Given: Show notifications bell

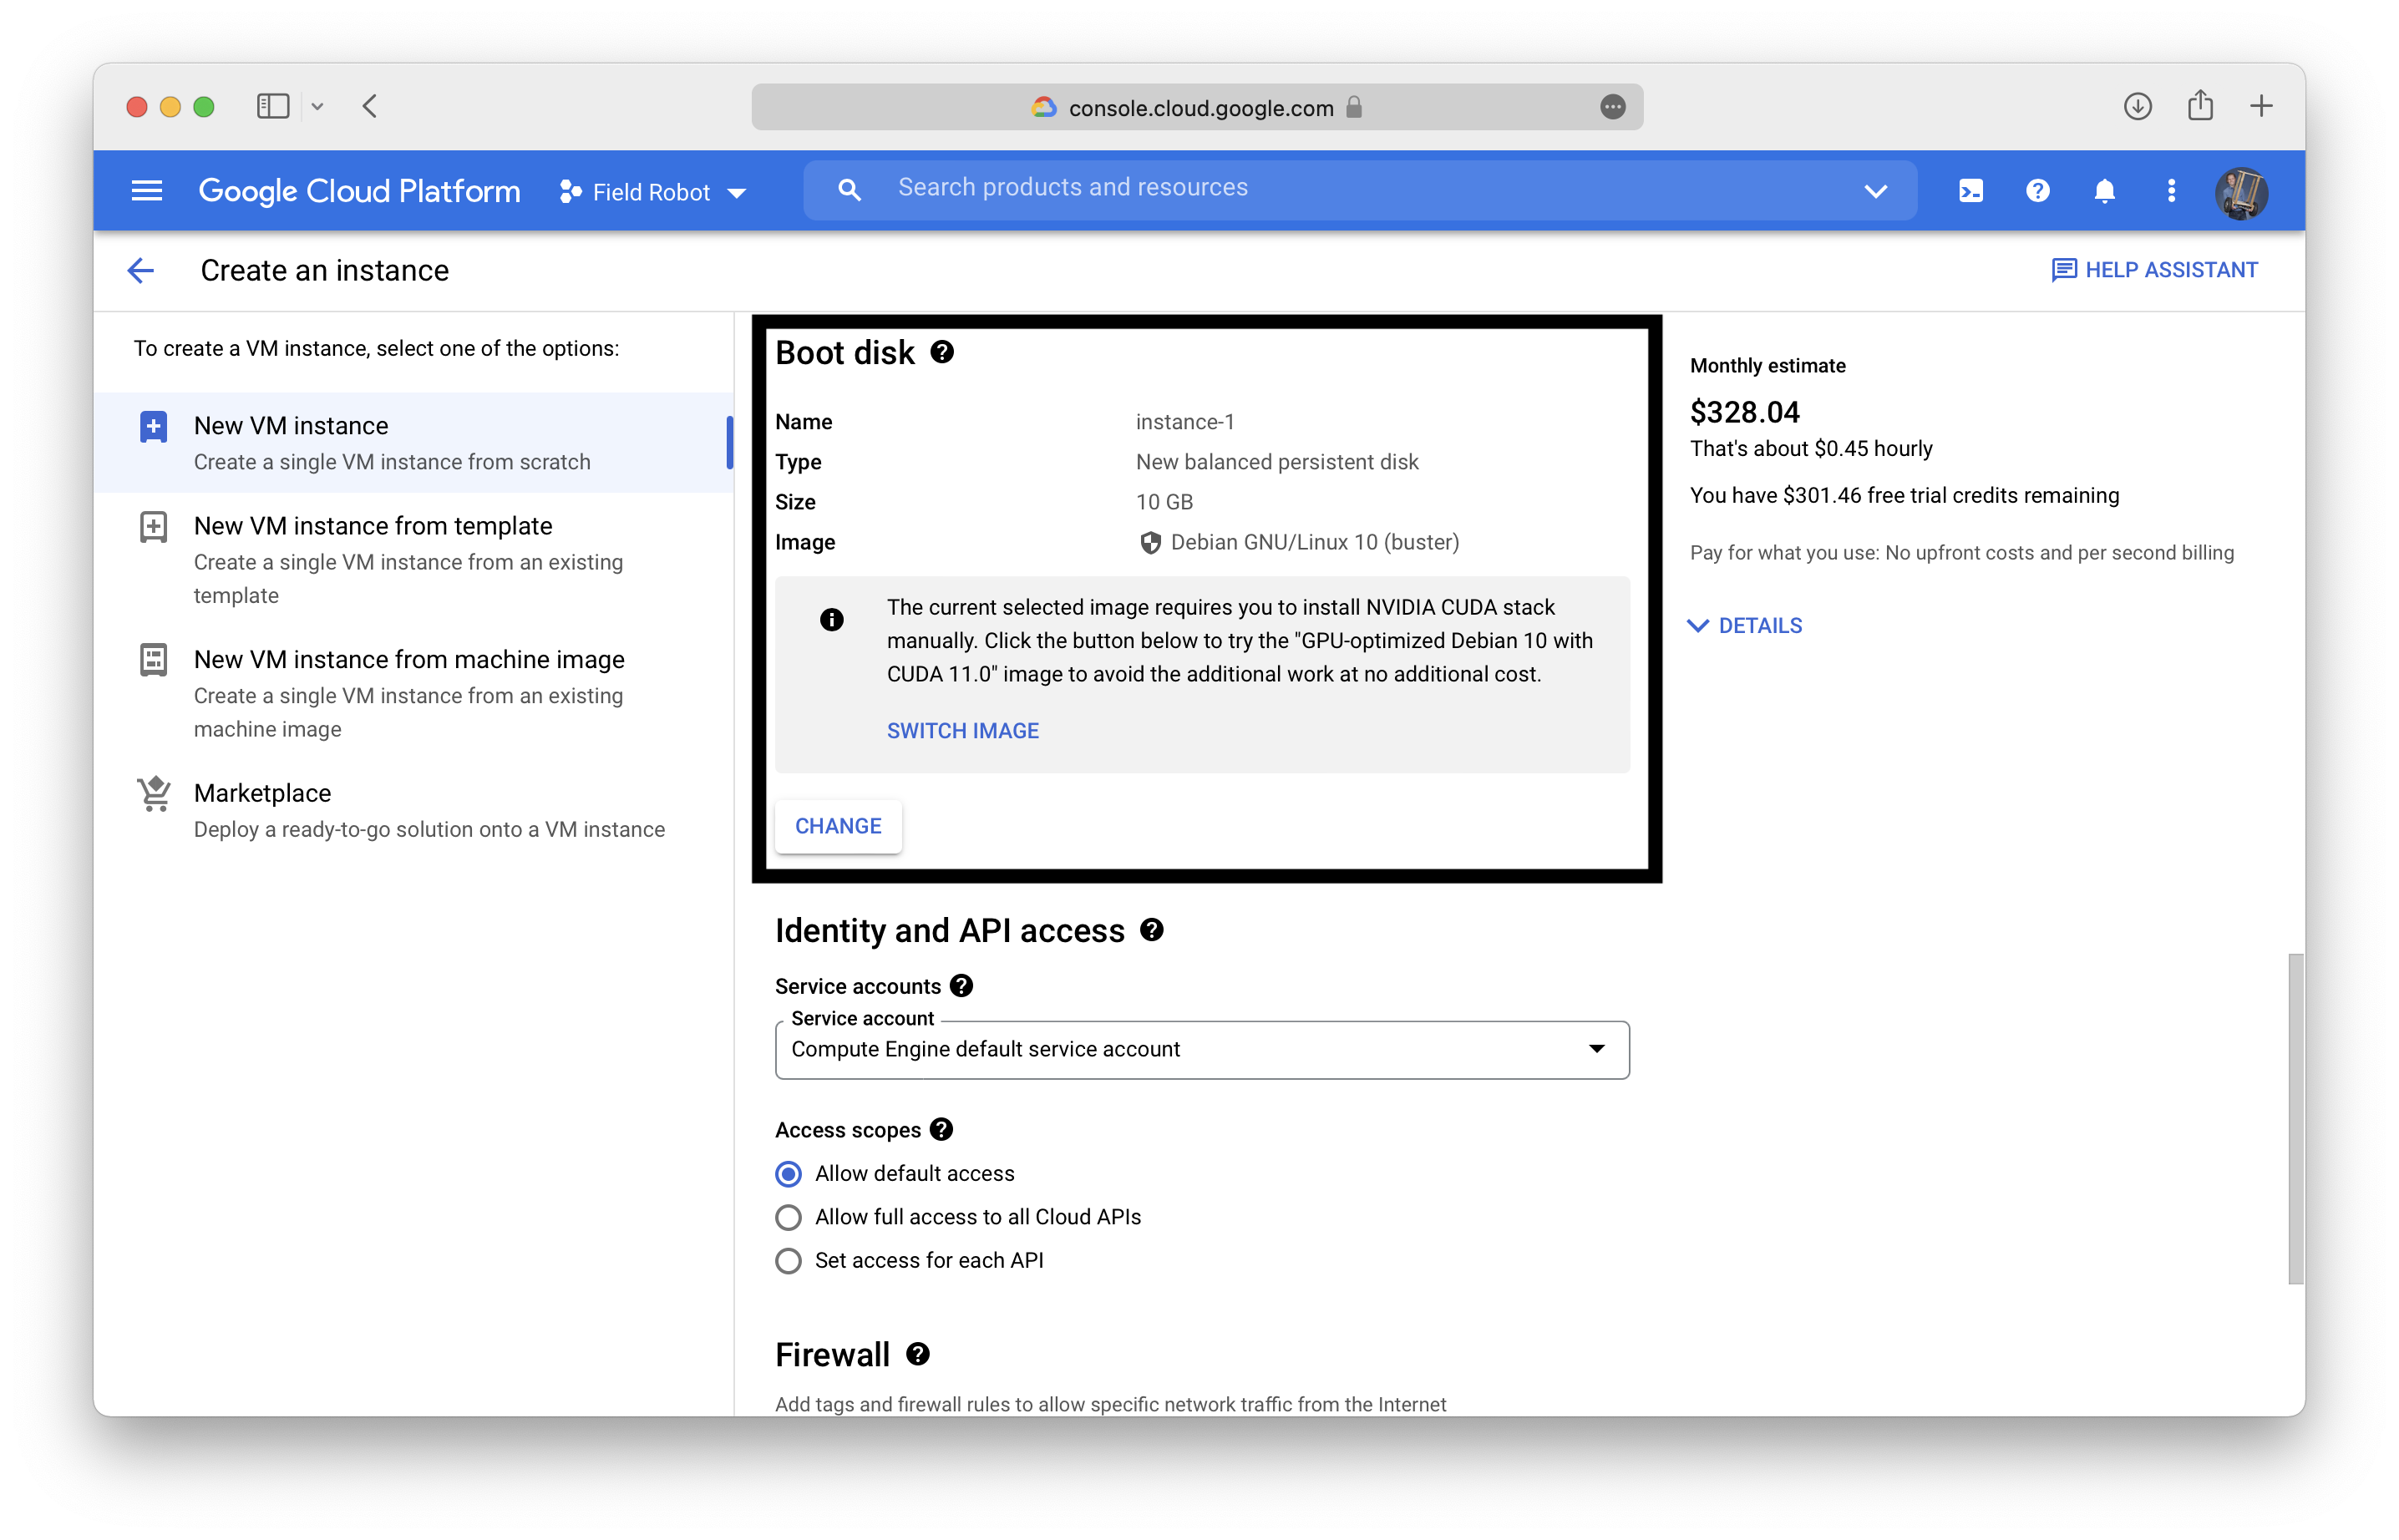Looking at the screenshot, I should 2104,190.
